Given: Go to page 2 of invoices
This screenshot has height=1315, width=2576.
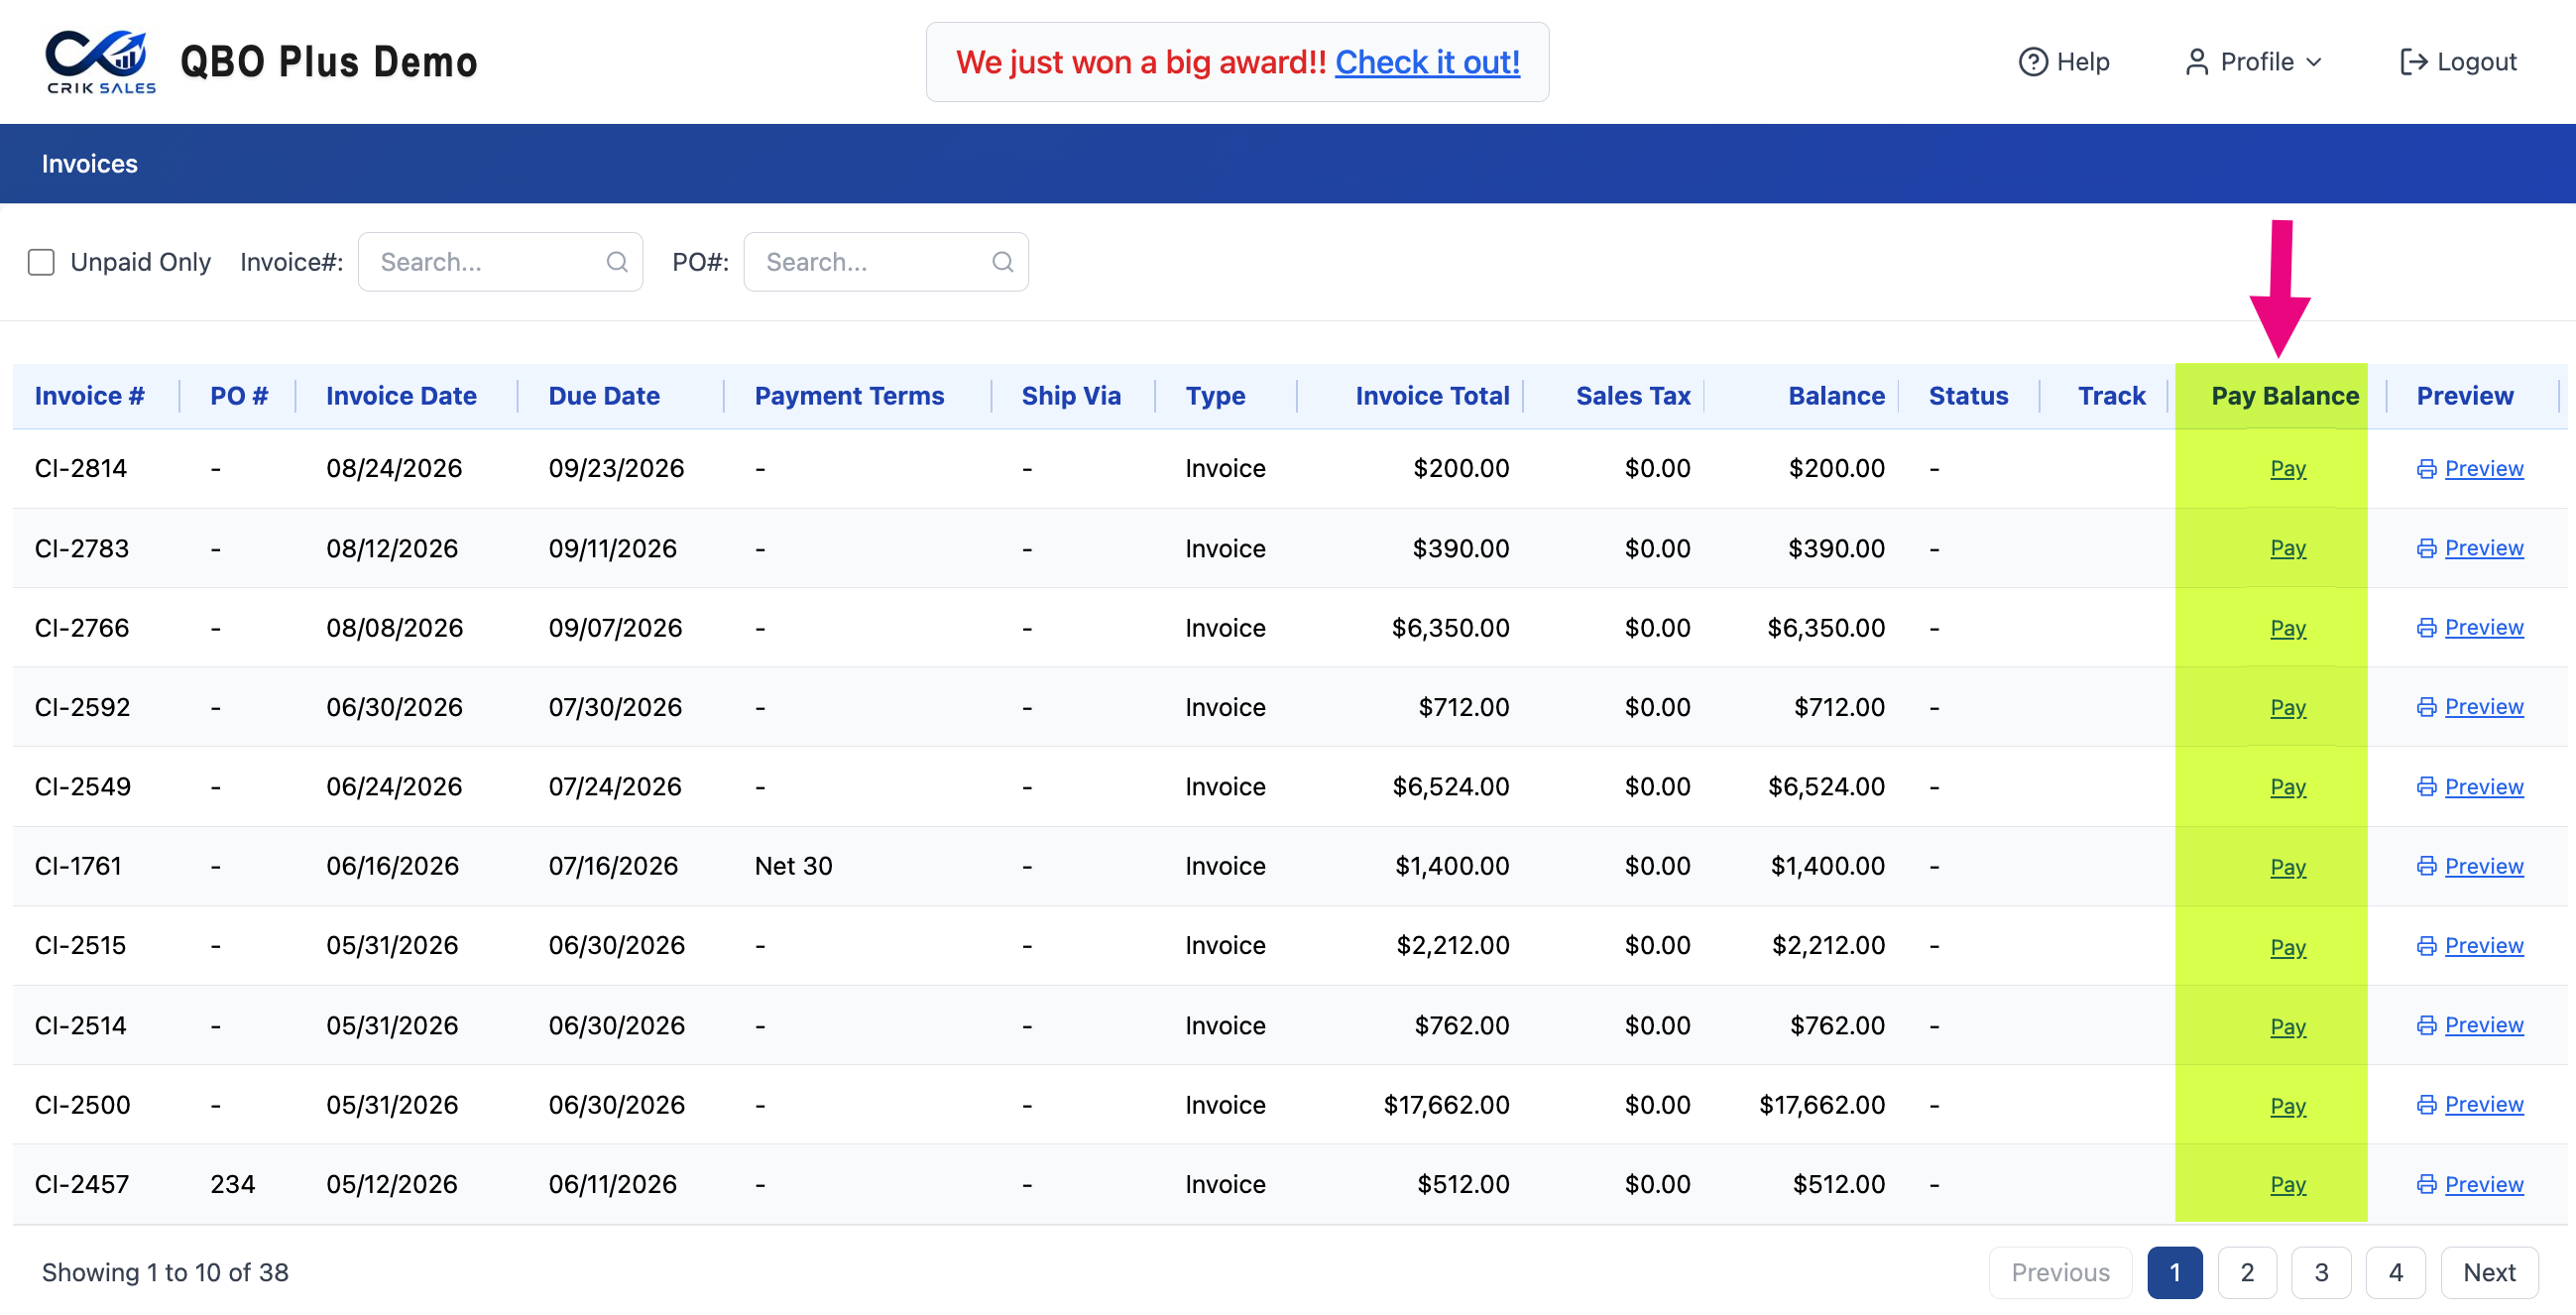Looking at the screenshot, I should point(2247,1272).
